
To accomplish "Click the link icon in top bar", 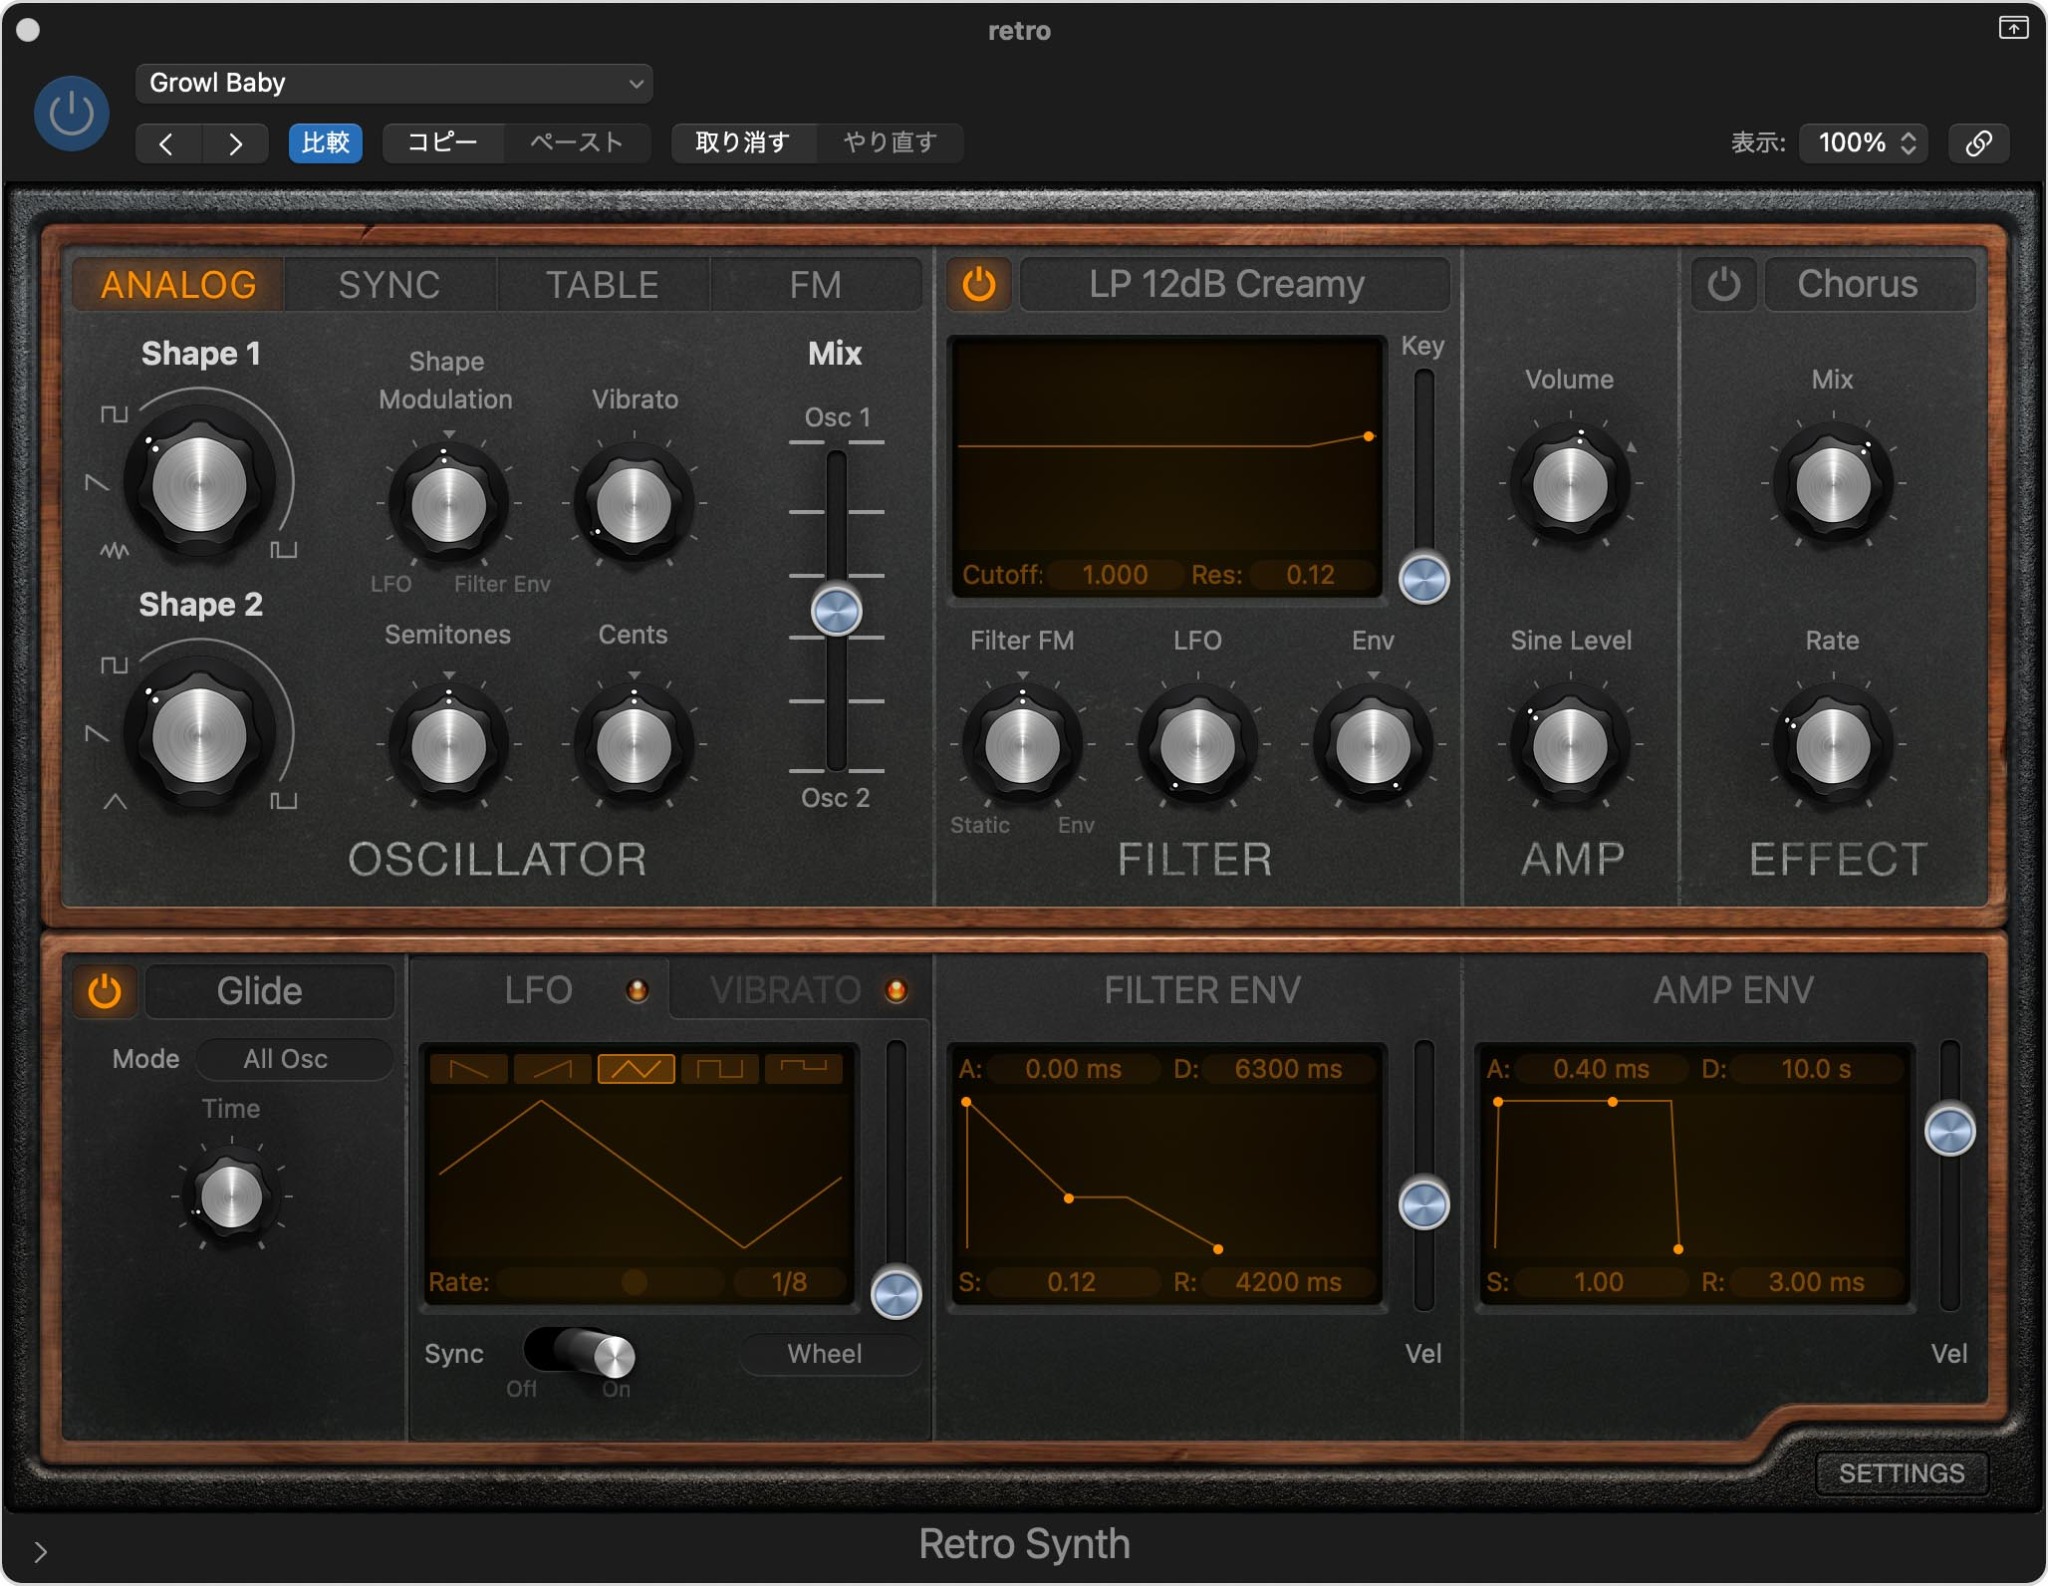I will (1978, 143).
